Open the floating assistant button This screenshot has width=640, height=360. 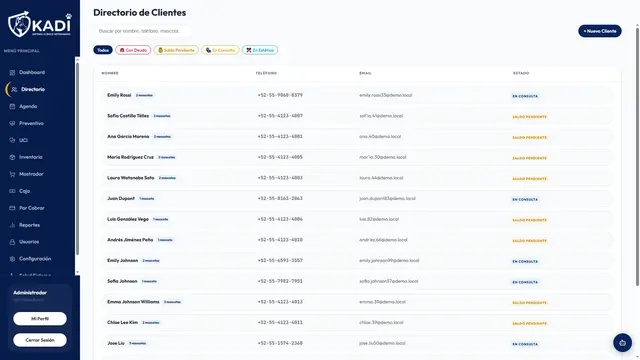pyautogui.click(x=622, y=343)
